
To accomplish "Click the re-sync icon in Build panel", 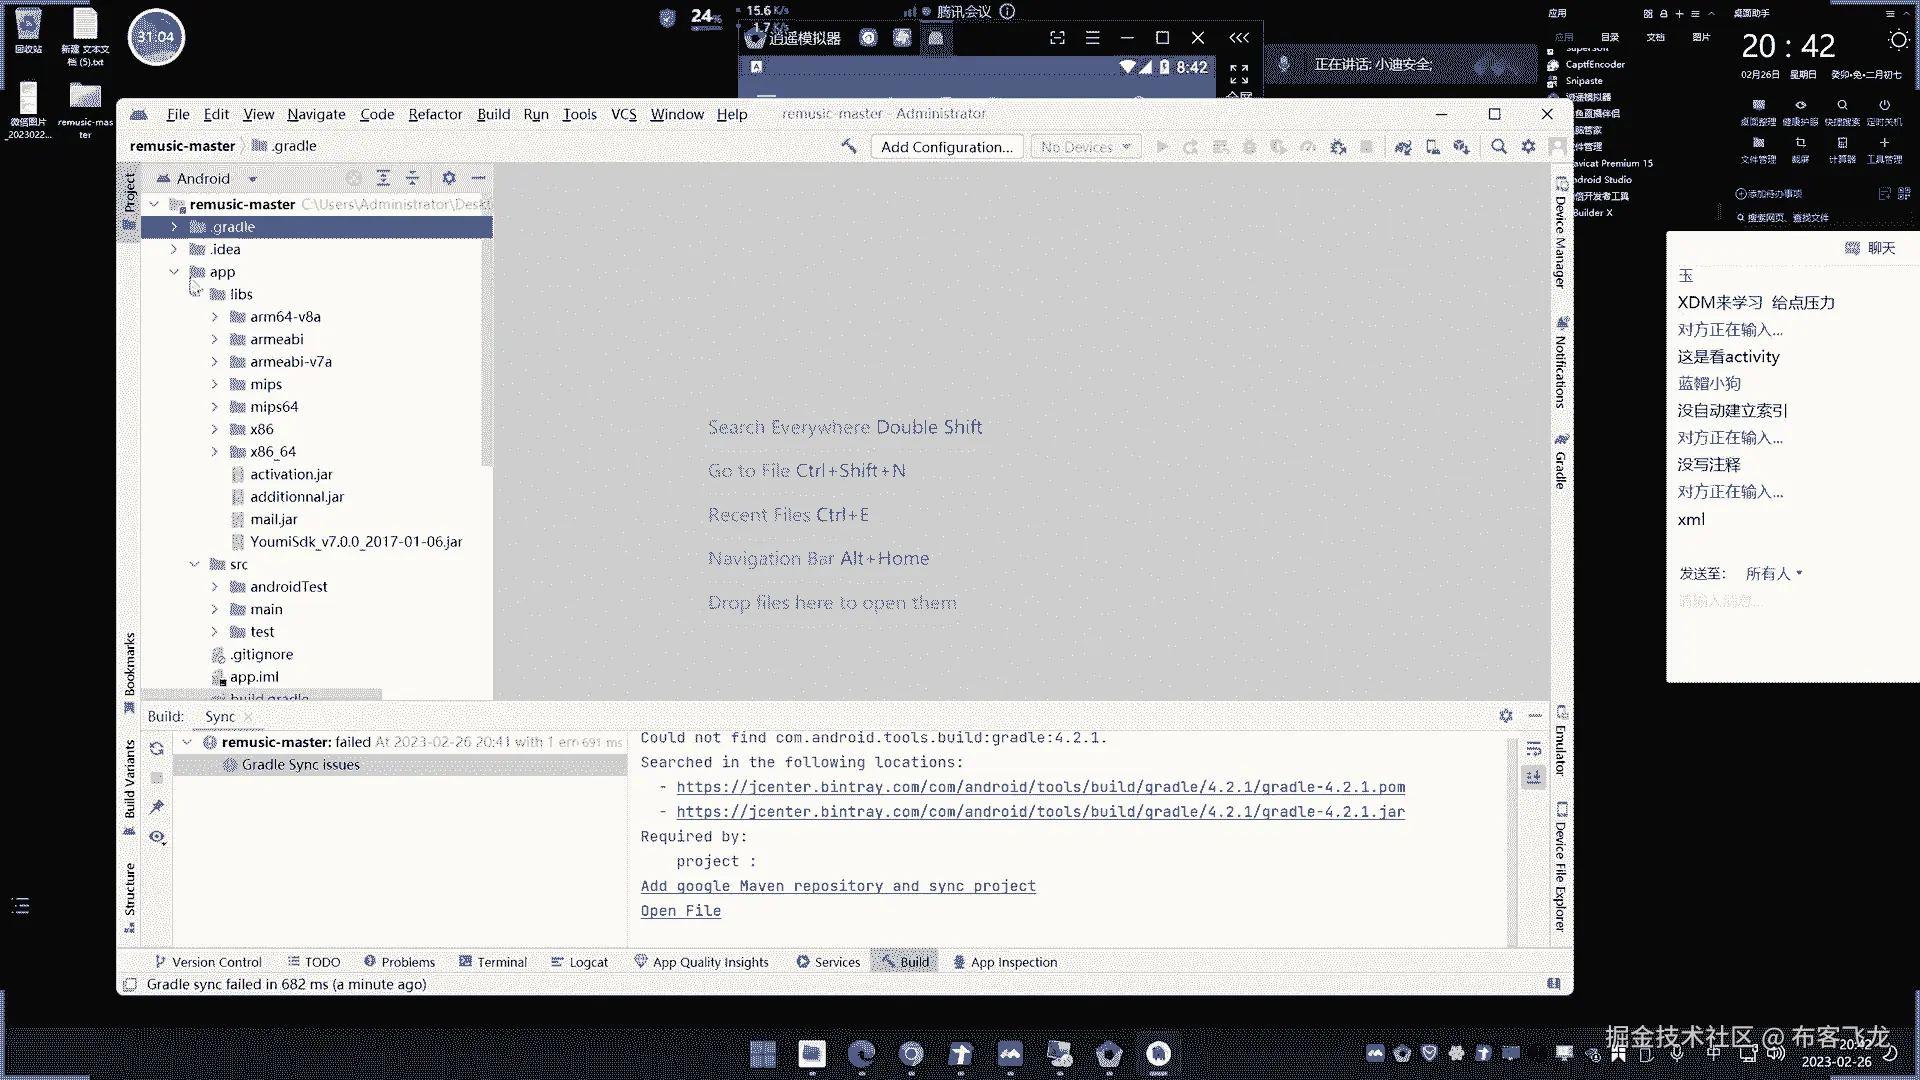I will pos(157,748).
